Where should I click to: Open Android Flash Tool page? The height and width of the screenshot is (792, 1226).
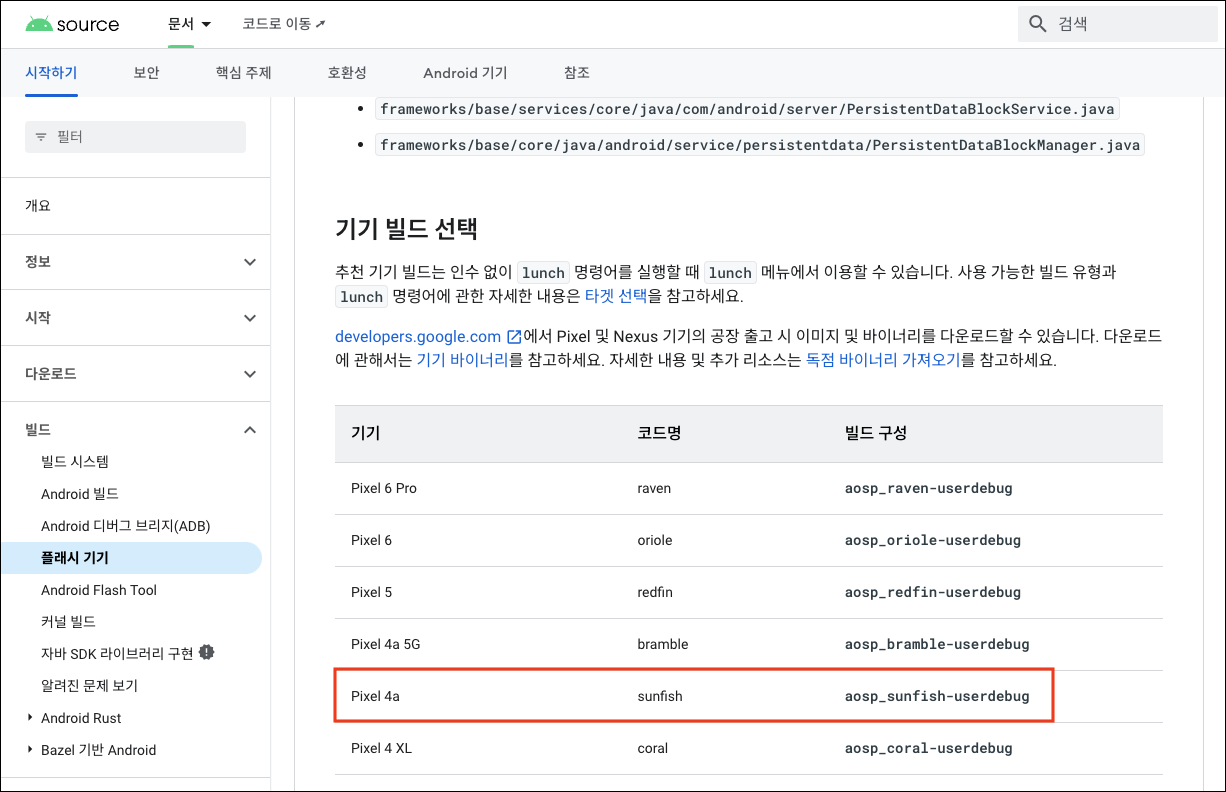coord(99,590)
